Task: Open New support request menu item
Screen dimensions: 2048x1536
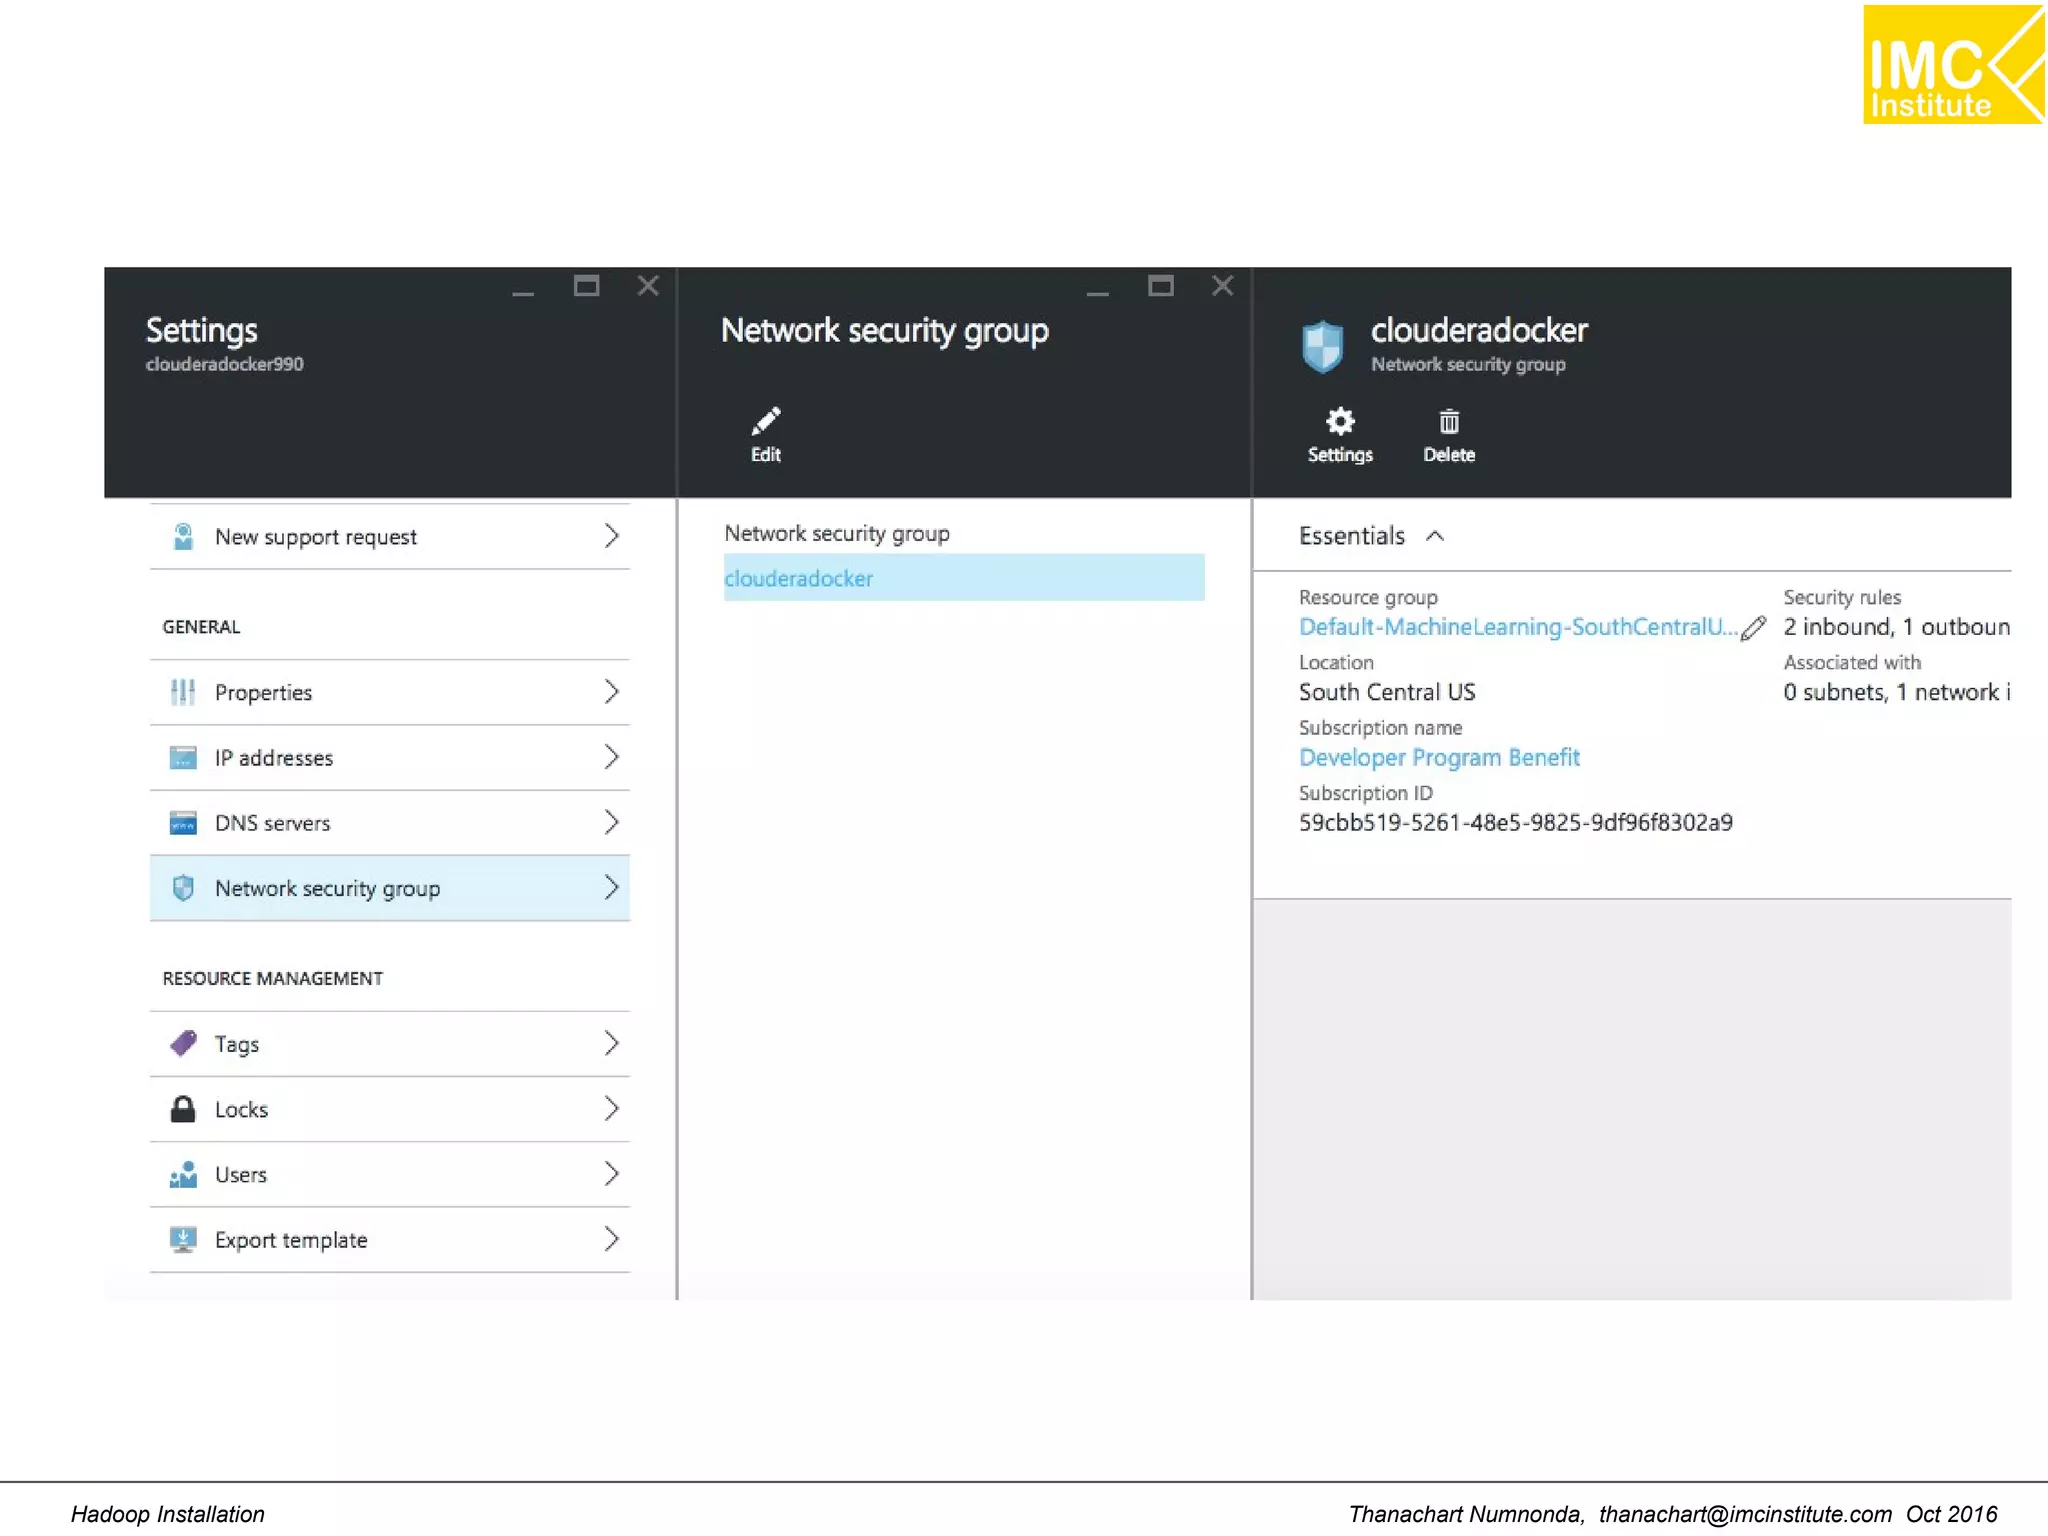Action: (390, 536)
